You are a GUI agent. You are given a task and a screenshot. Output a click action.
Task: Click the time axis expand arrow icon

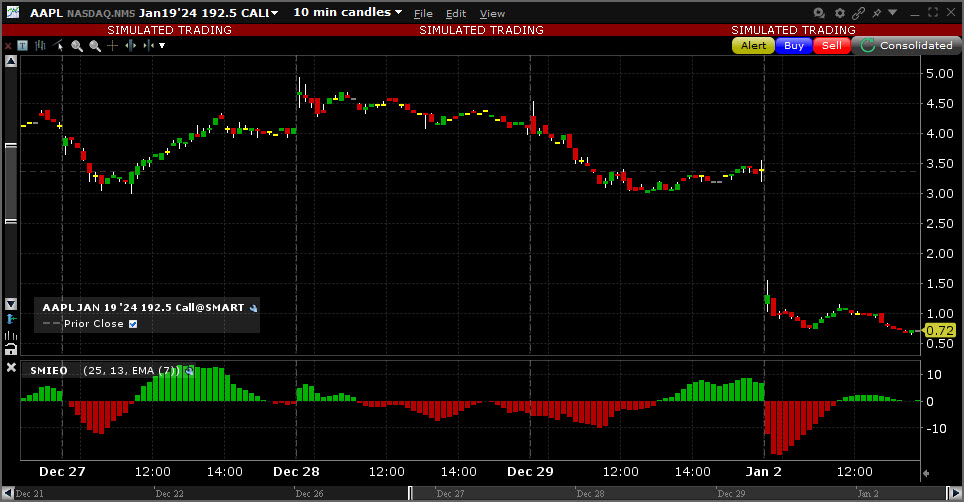(x=926, y=473)
